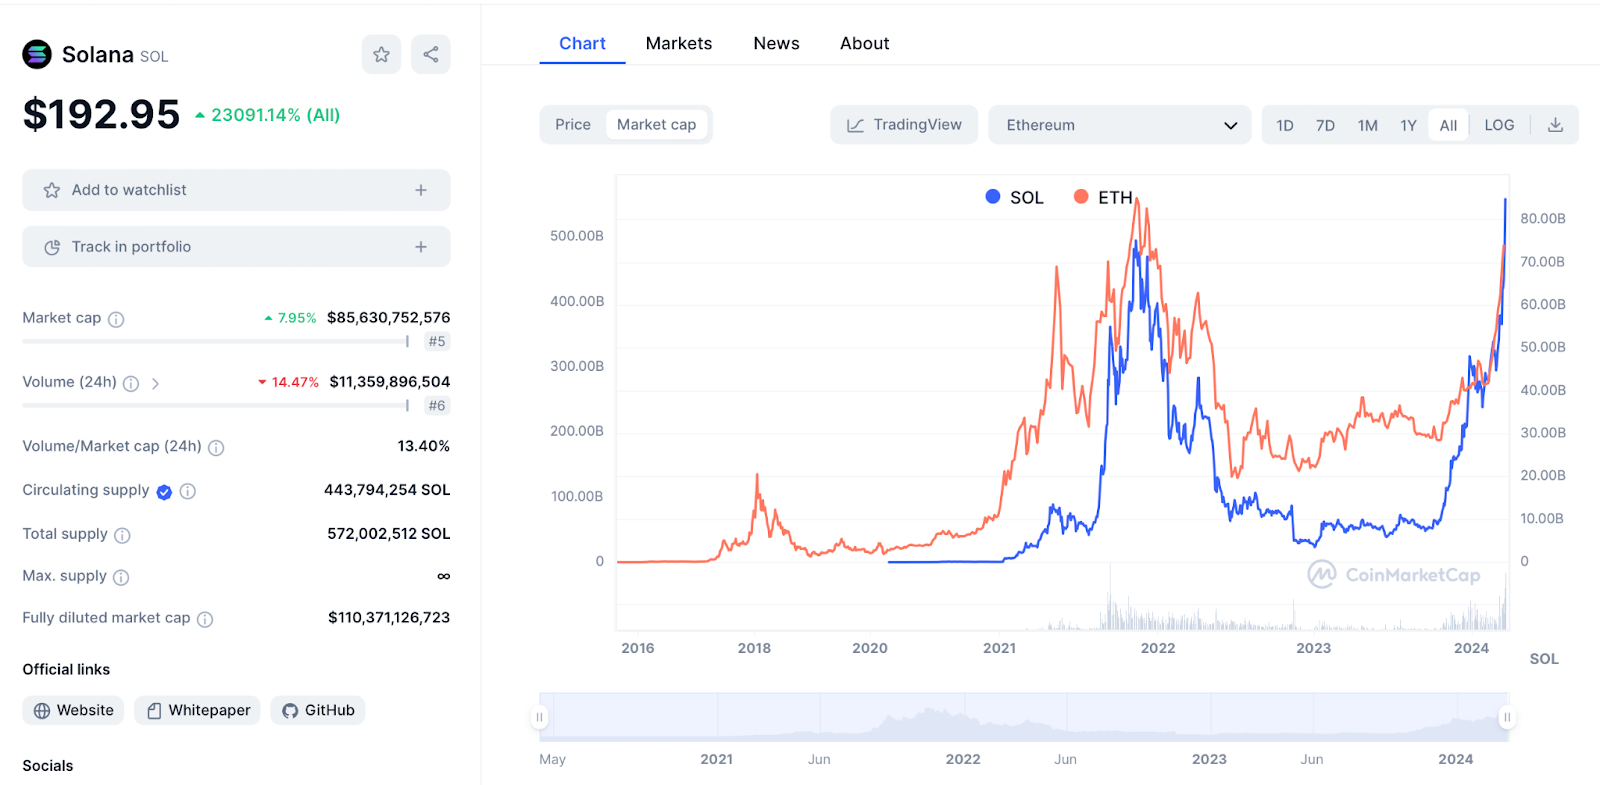Screen dimensions: 1600x785
Task: Click info icon beside Volume/Market cap (24h)
Action: pos(216,447)
